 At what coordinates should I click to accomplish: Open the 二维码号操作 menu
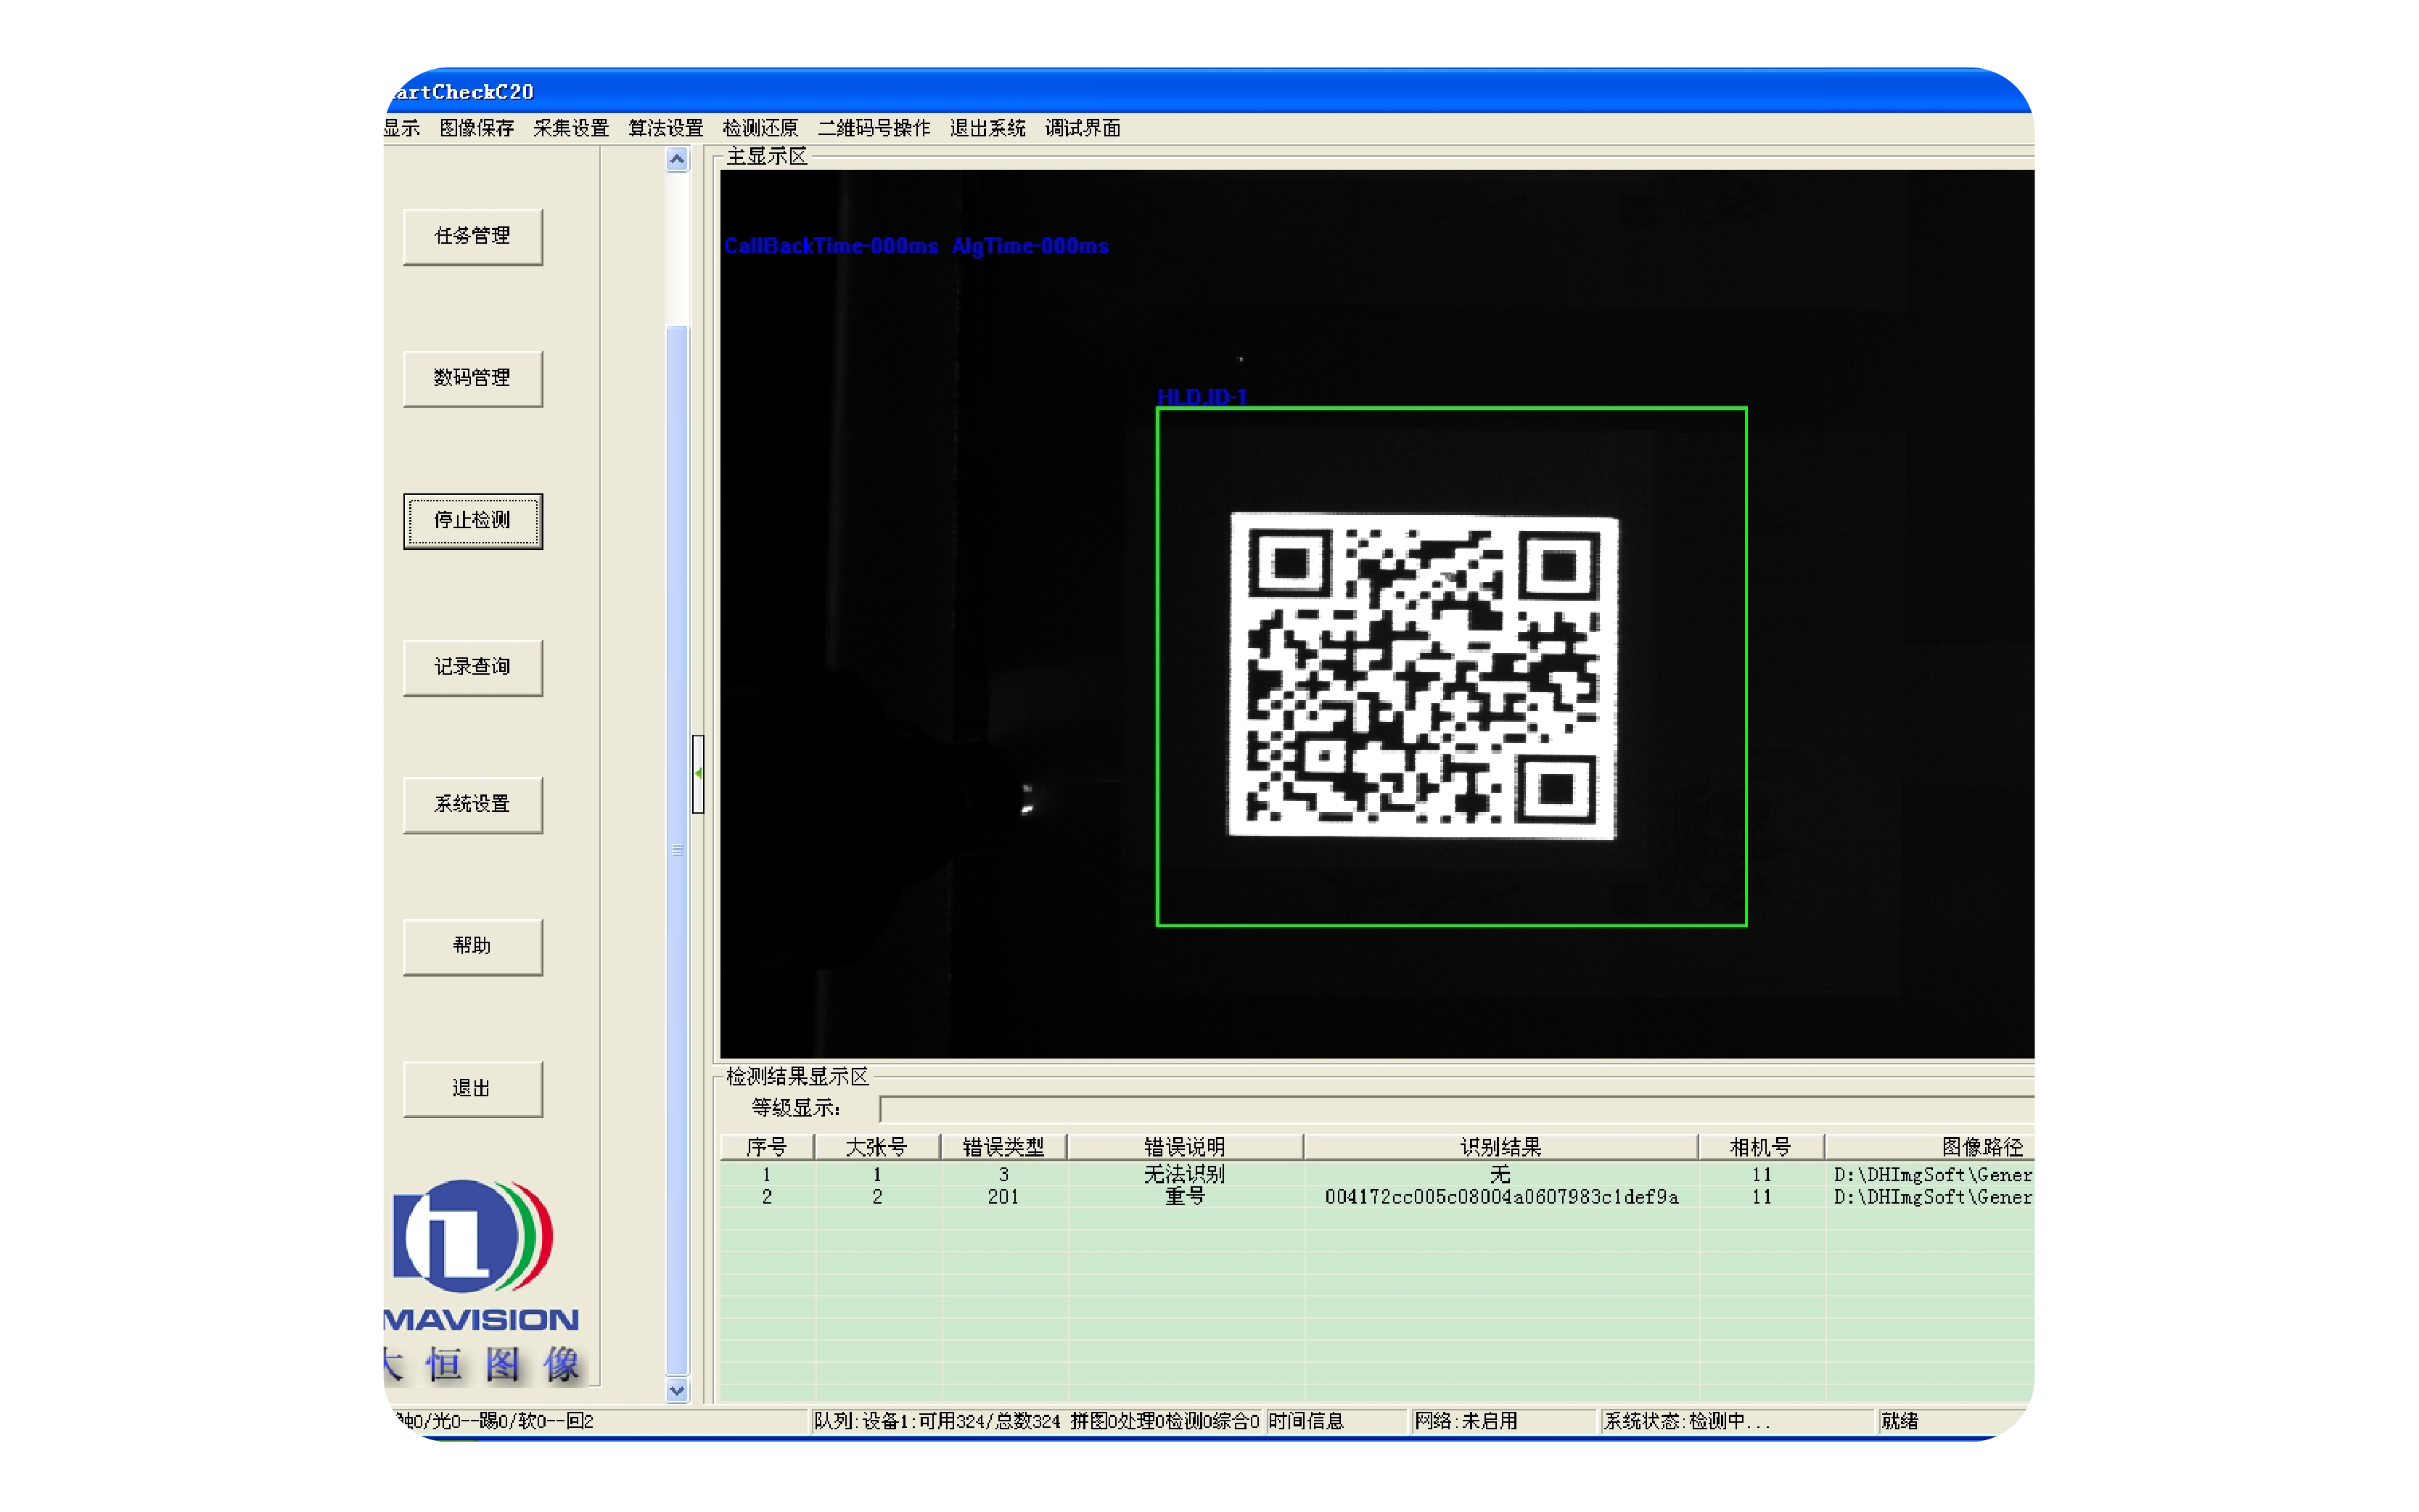point(874,128)
